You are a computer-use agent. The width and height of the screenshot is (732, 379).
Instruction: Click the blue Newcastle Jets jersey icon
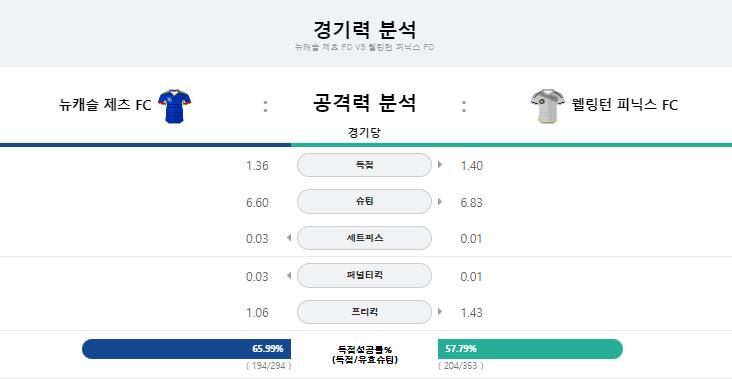[x=175, y=106]
